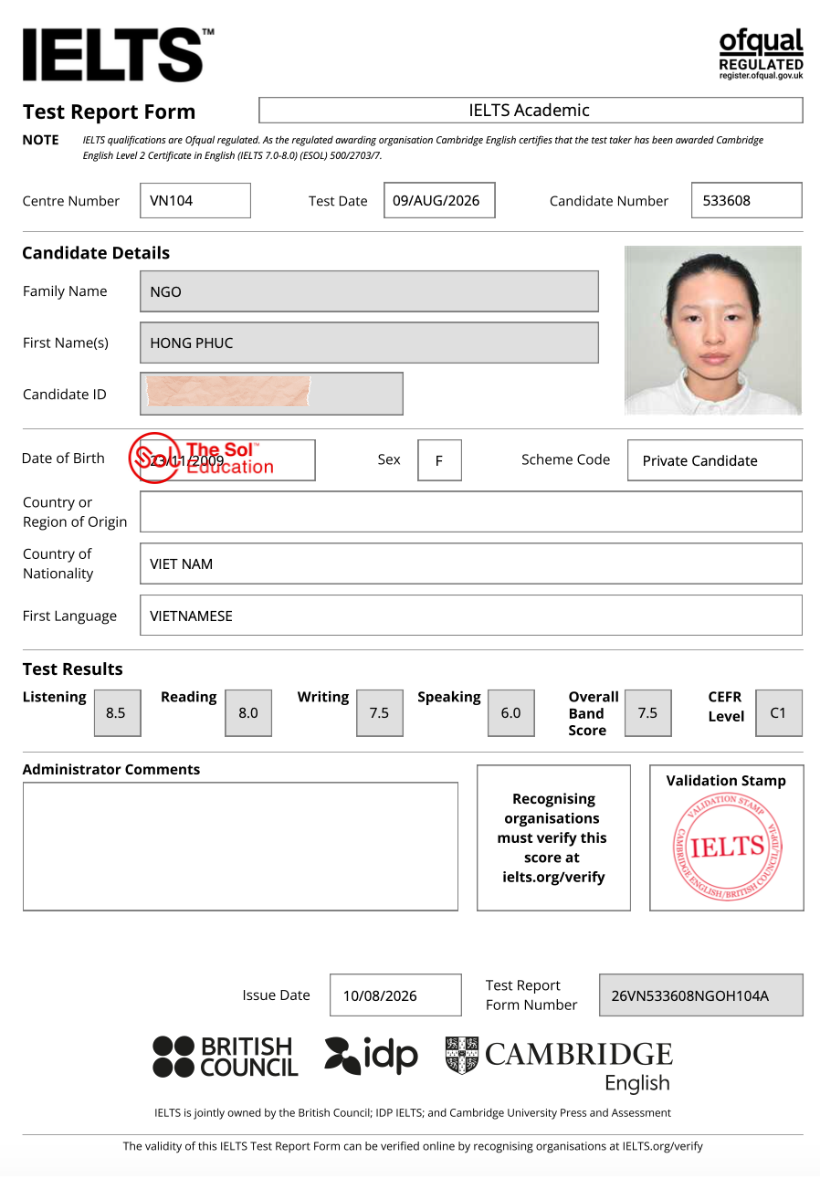Click the Candidate ID label
The width and height of the screenshot is (820, 1180).
65,394
